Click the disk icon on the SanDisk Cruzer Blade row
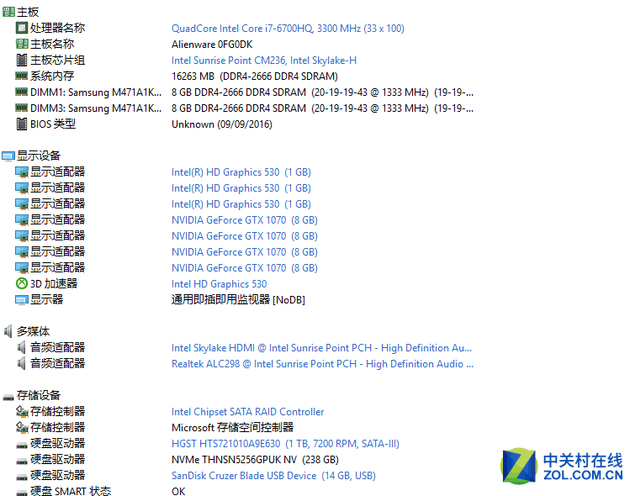The image size is (640, 496). click(22, 477)
